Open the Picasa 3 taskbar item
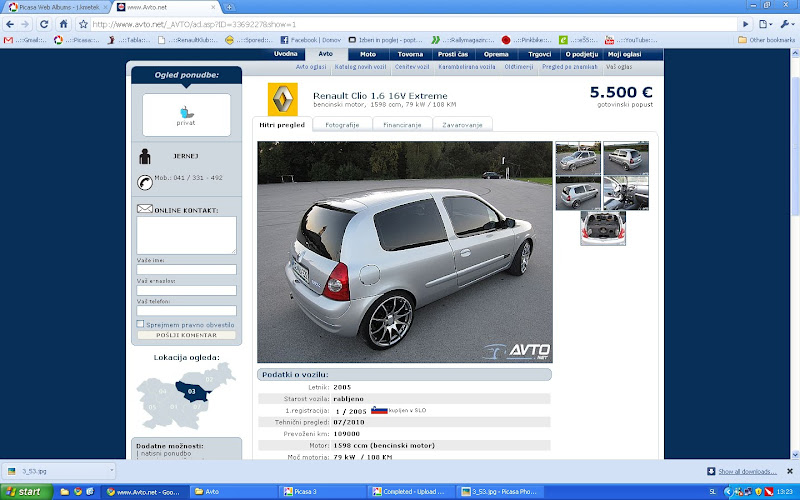800x500 pixels. (322, 492)
